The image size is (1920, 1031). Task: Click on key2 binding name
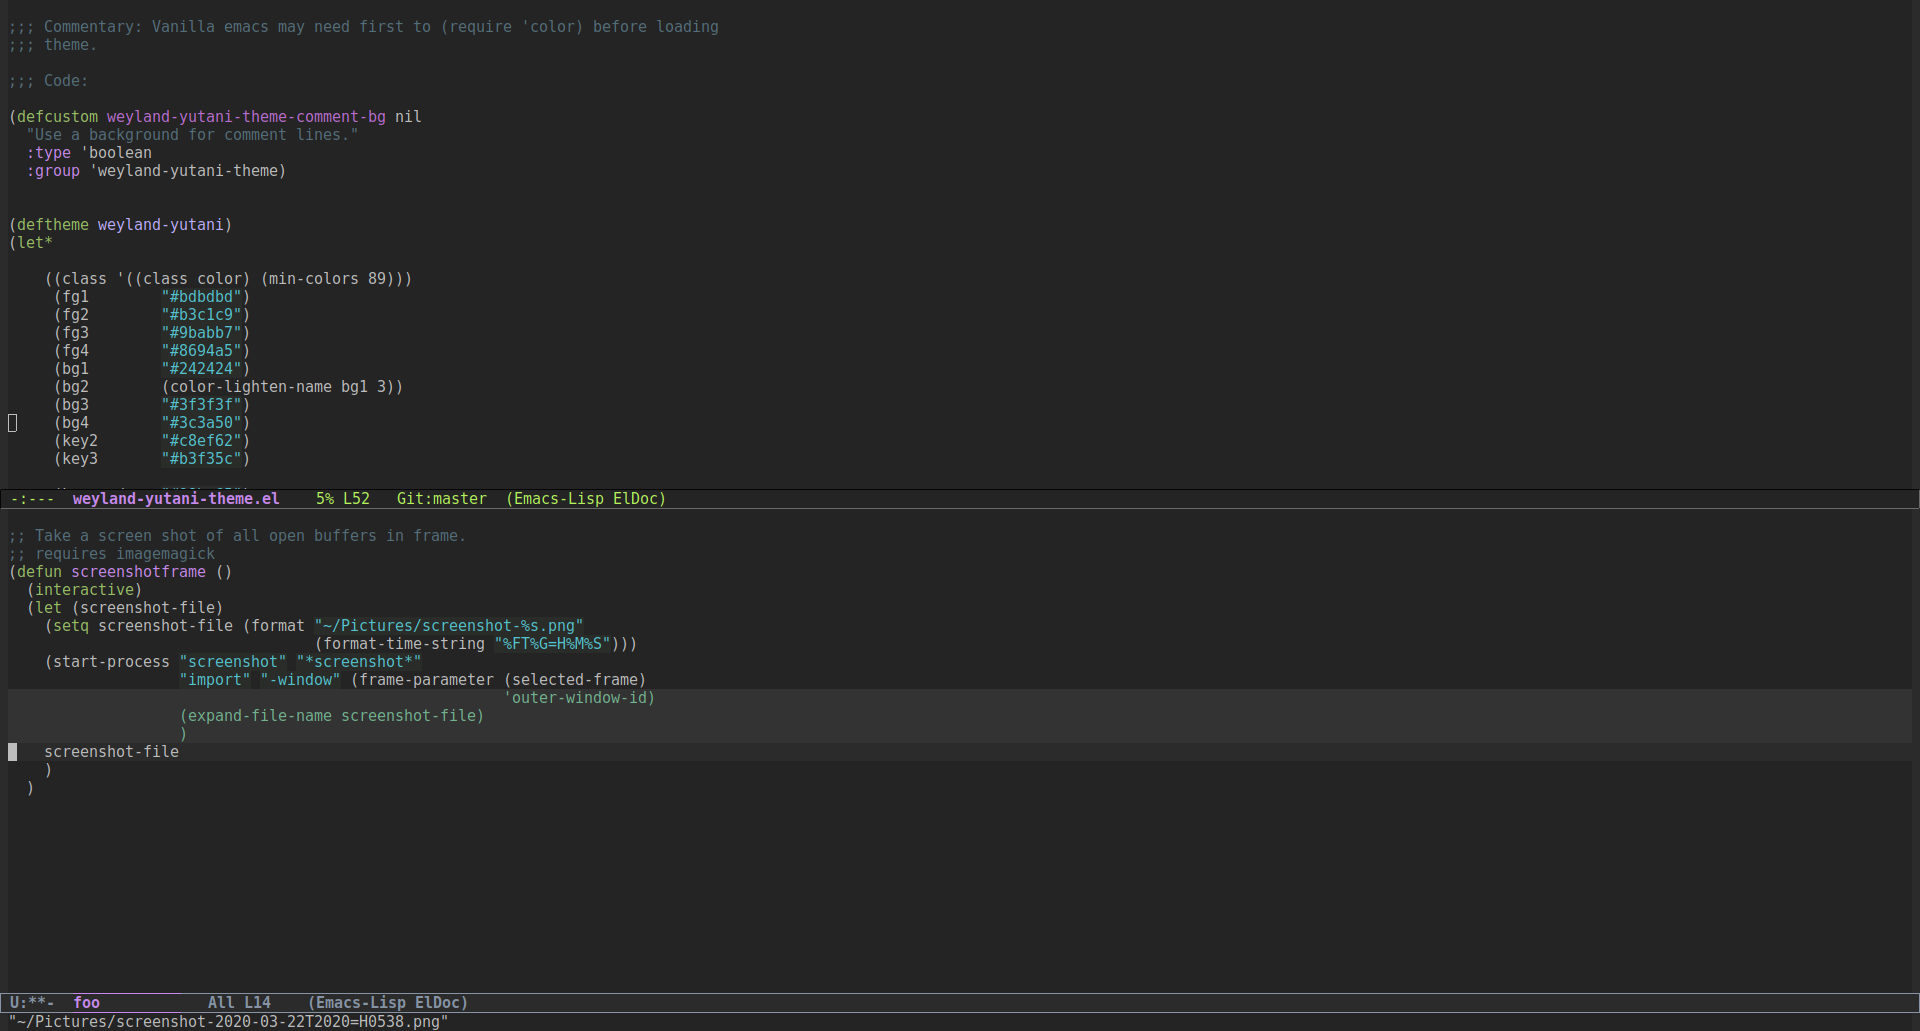pos(80,440)
